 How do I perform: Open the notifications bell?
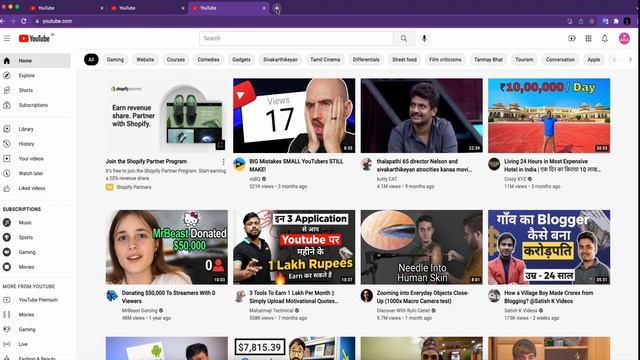click(604, 38)
